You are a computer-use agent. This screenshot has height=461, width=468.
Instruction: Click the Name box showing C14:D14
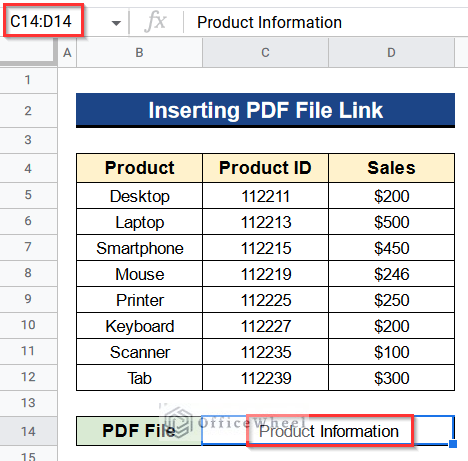43,21
